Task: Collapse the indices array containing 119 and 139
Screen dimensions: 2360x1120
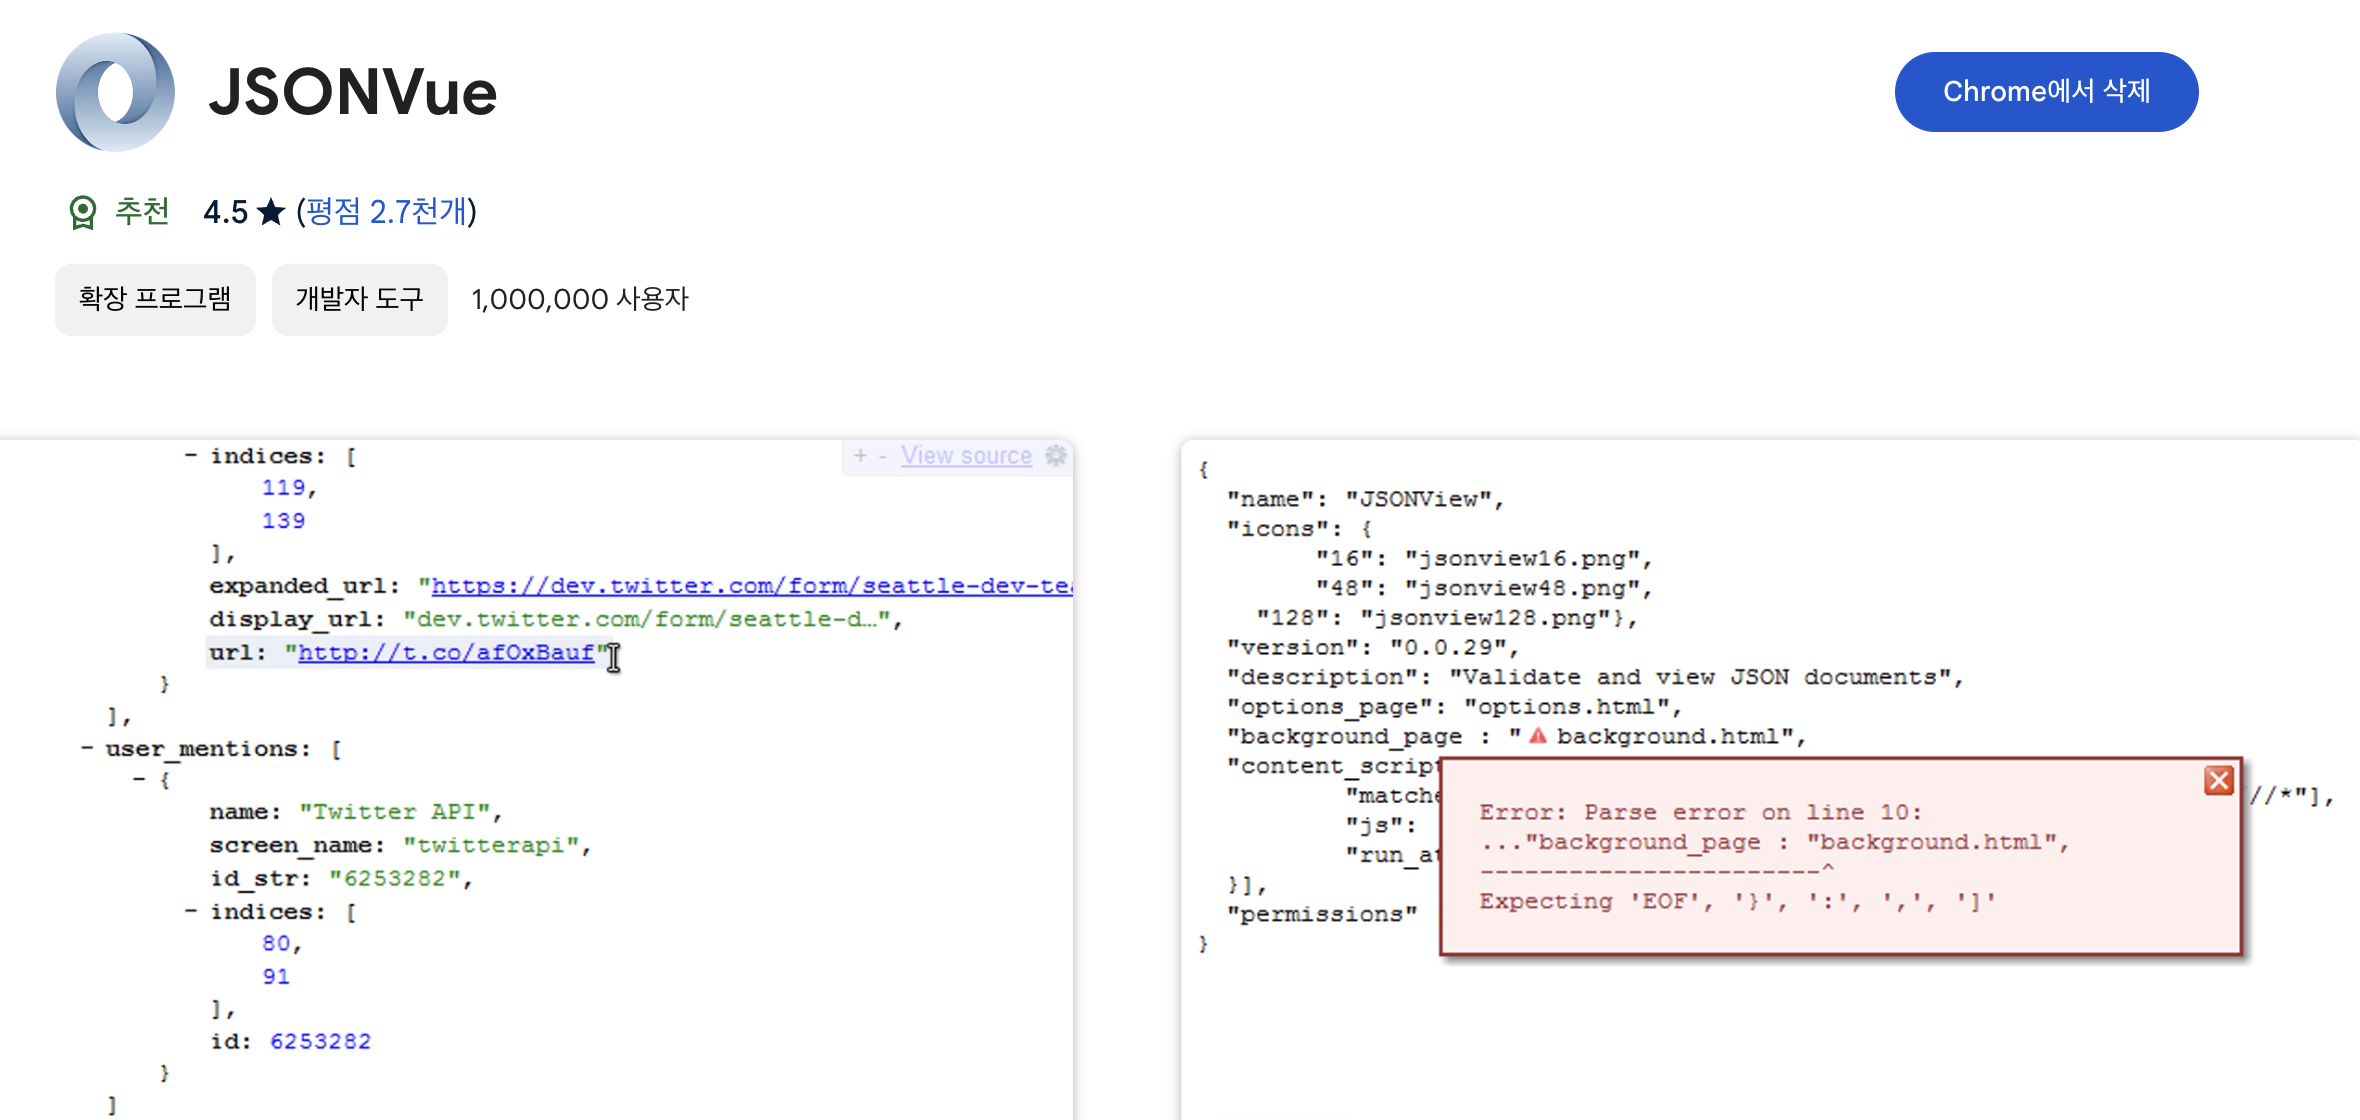Action: pos(191,456)
